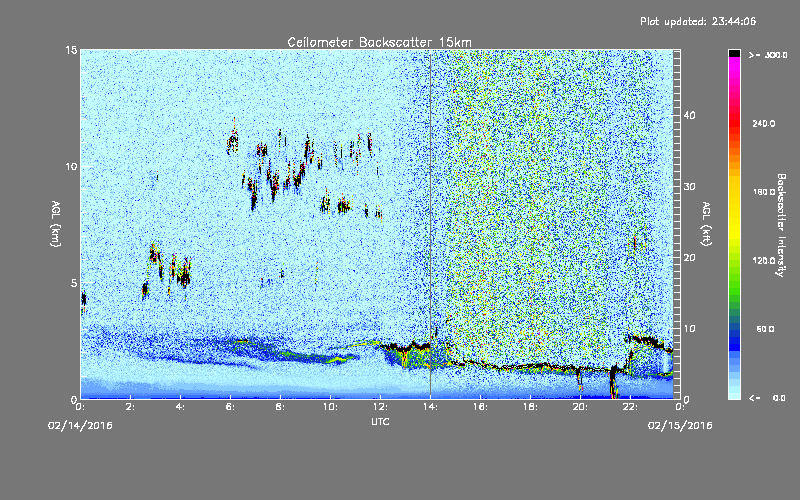Click the '>= 300.0' colorbar value
The width and height of the screenshot is (800, 500).
768,55
